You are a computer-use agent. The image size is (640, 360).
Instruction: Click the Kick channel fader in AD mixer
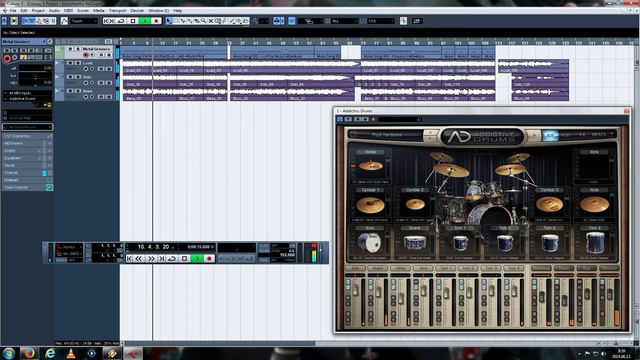356,290
